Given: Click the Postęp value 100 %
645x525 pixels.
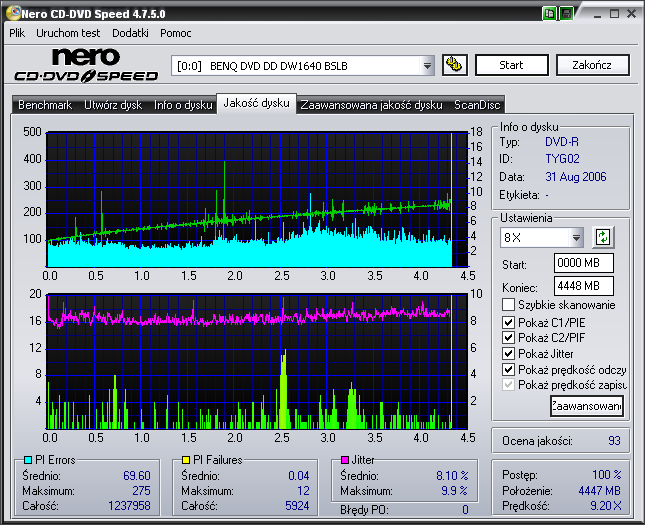Looking at the screenshot, I should [607, 475].
